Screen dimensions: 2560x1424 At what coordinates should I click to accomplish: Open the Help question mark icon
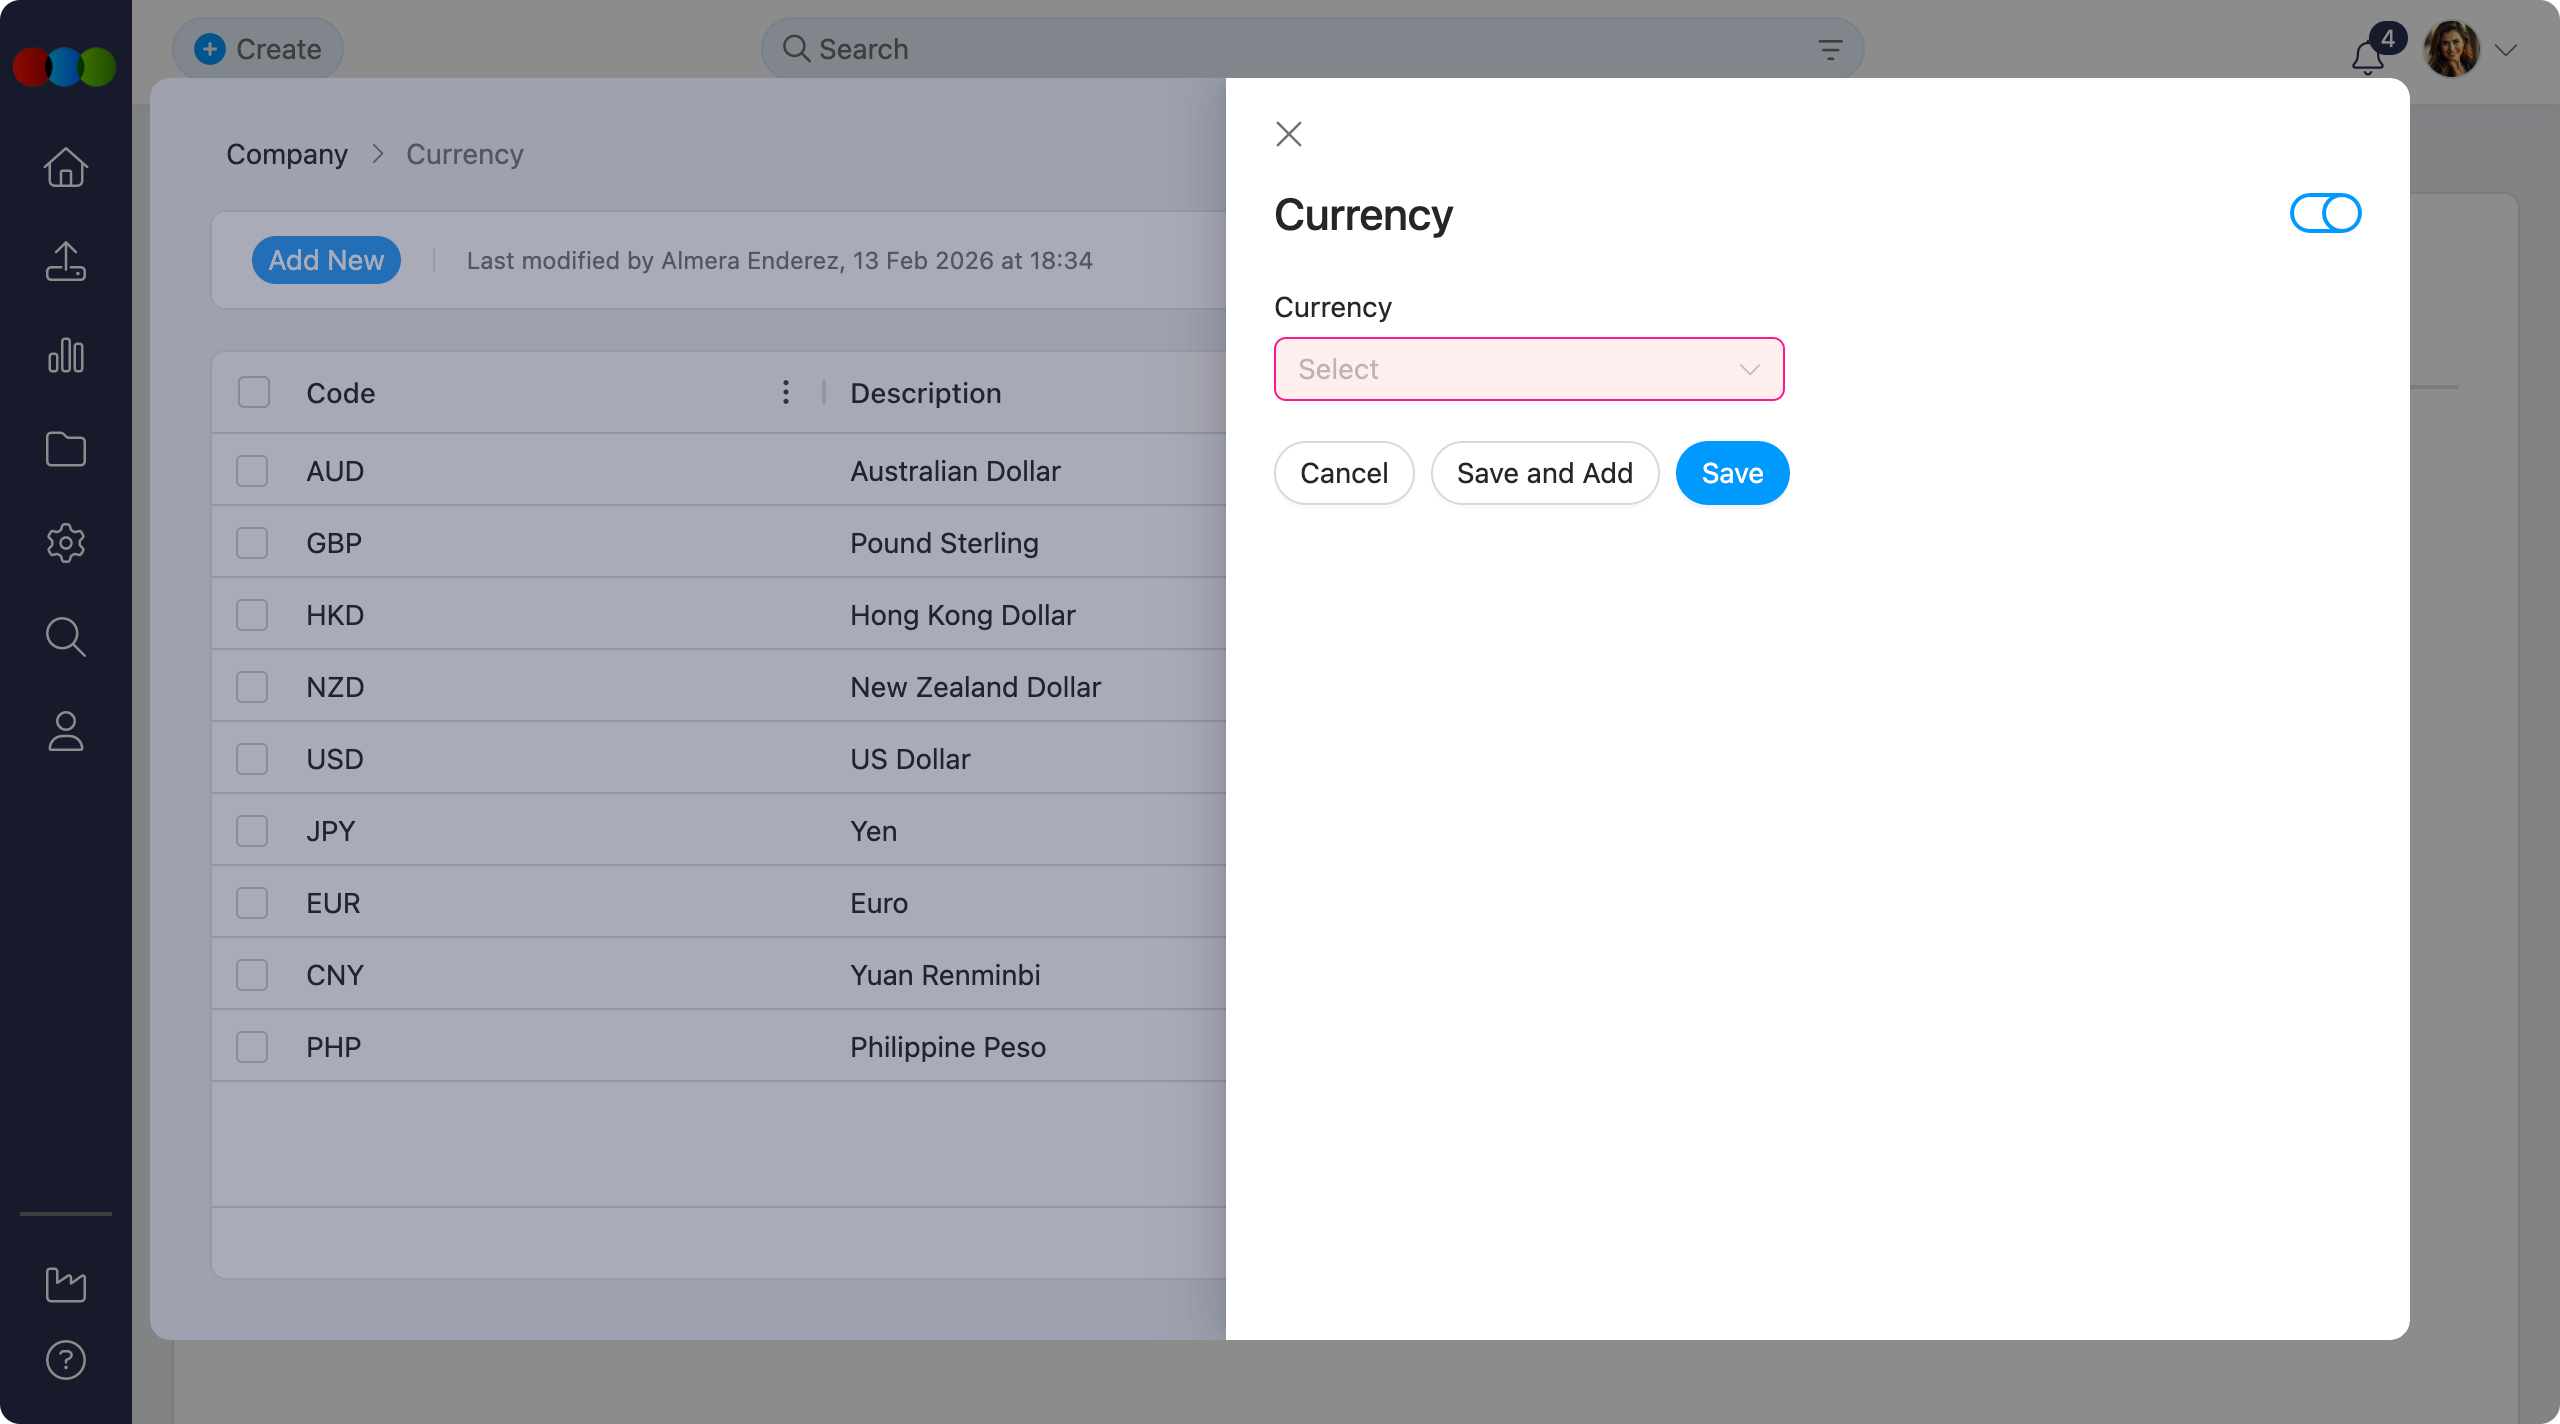pos(65,1359)
